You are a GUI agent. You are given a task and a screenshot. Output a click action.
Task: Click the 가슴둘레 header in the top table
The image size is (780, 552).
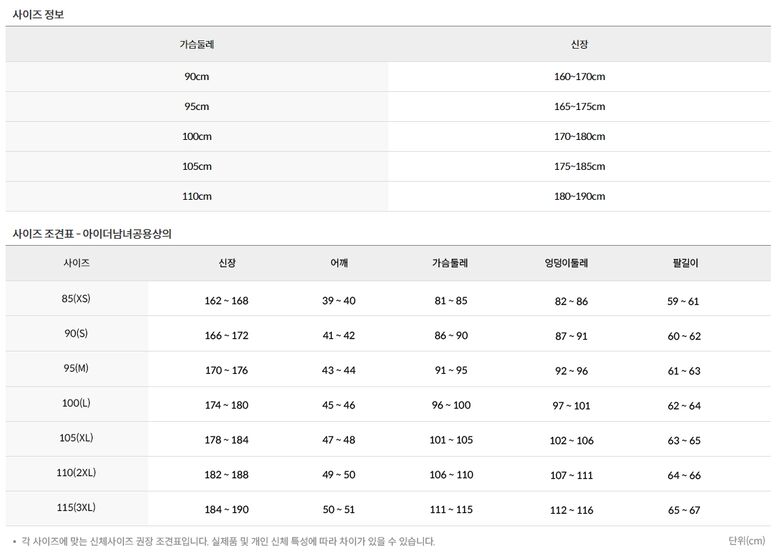197,45
